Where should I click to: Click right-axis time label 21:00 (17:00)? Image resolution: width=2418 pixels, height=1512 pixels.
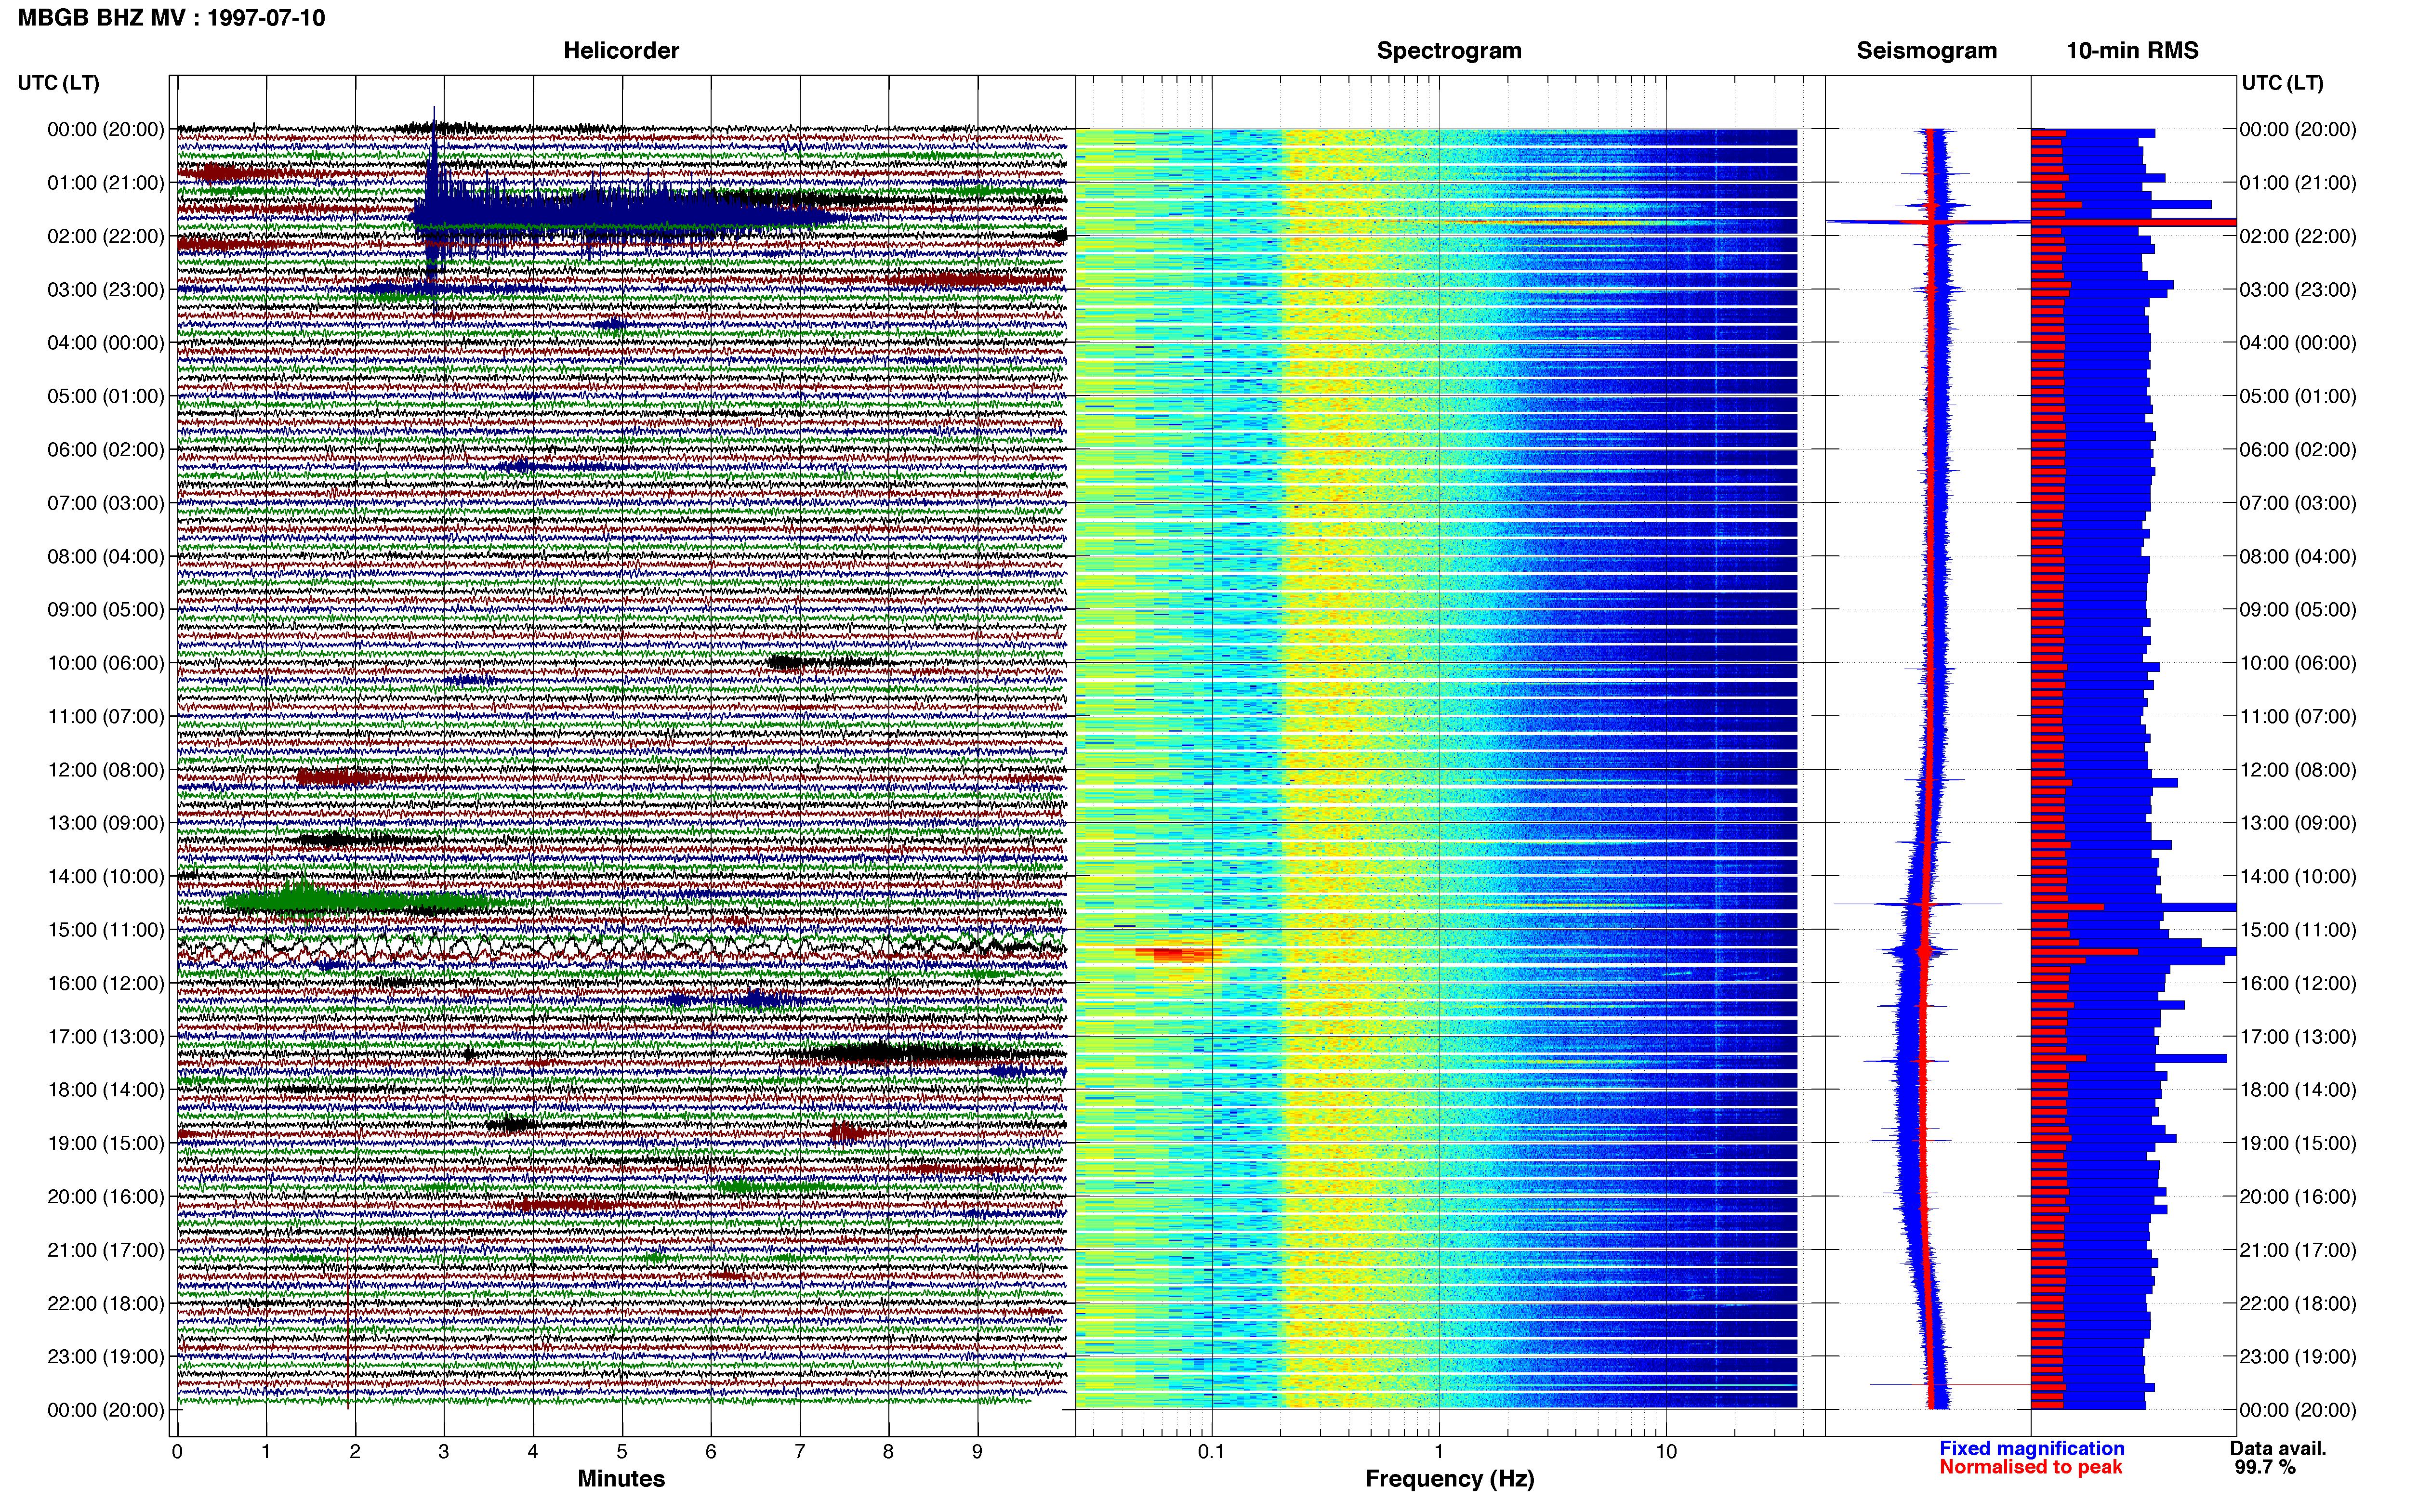coord(2298,1250)
